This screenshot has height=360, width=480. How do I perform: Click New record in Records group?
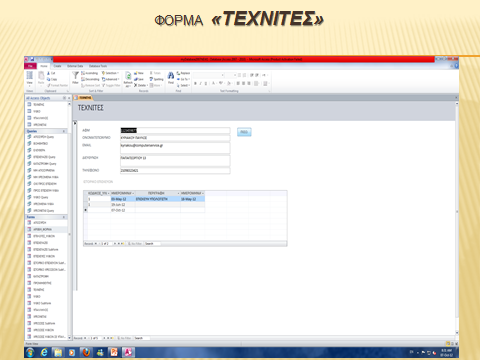(139, 73)
